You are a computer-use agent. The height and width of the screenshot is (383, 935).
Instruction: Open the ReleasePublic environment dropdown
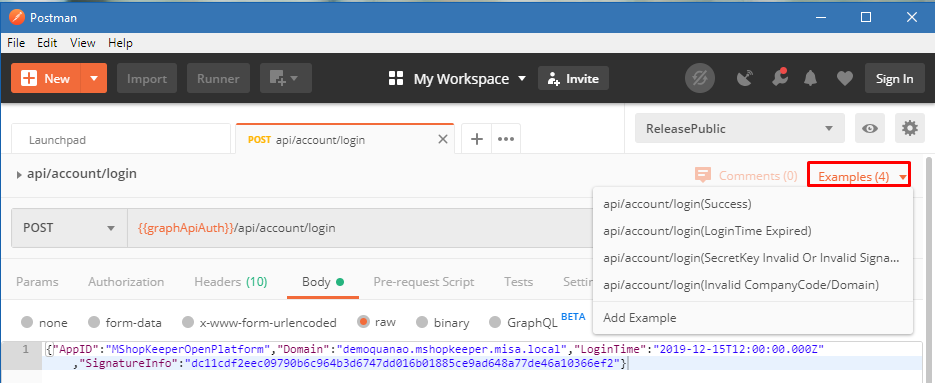[x=739, y=128]
